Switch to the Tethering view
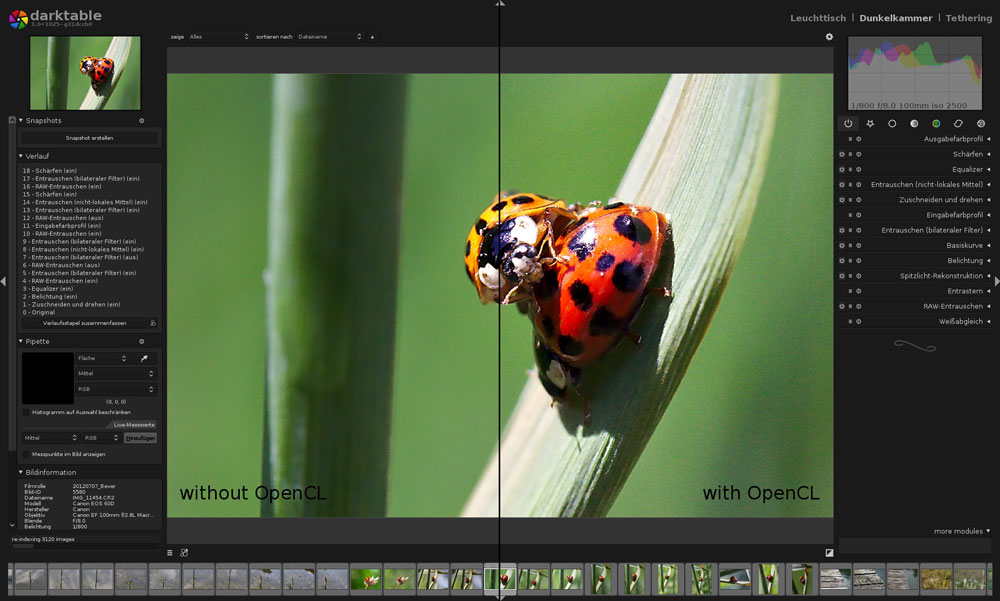The width and height of the screenshot is (1000, 601). coord(968,18)
